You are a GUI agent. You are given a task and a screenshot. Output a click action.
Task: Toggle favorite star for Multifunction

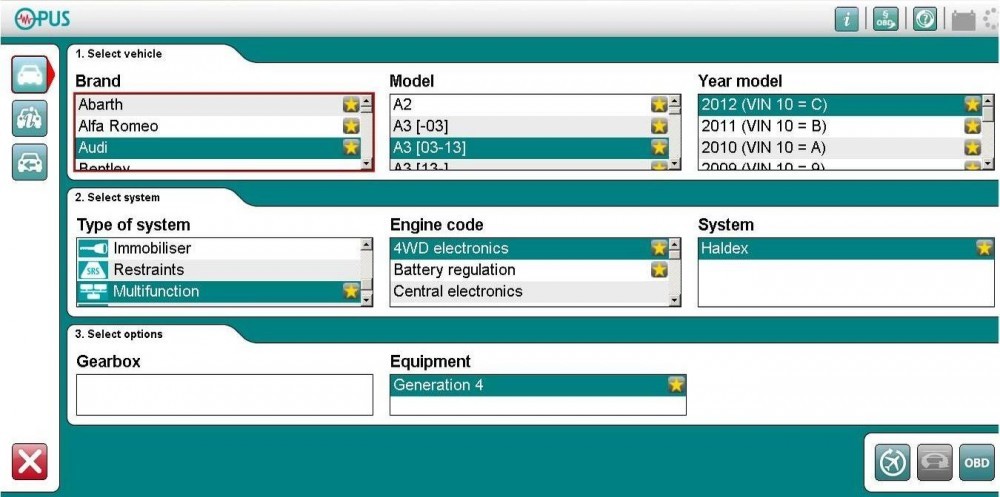pyautogui.click(x=351, y=292)
